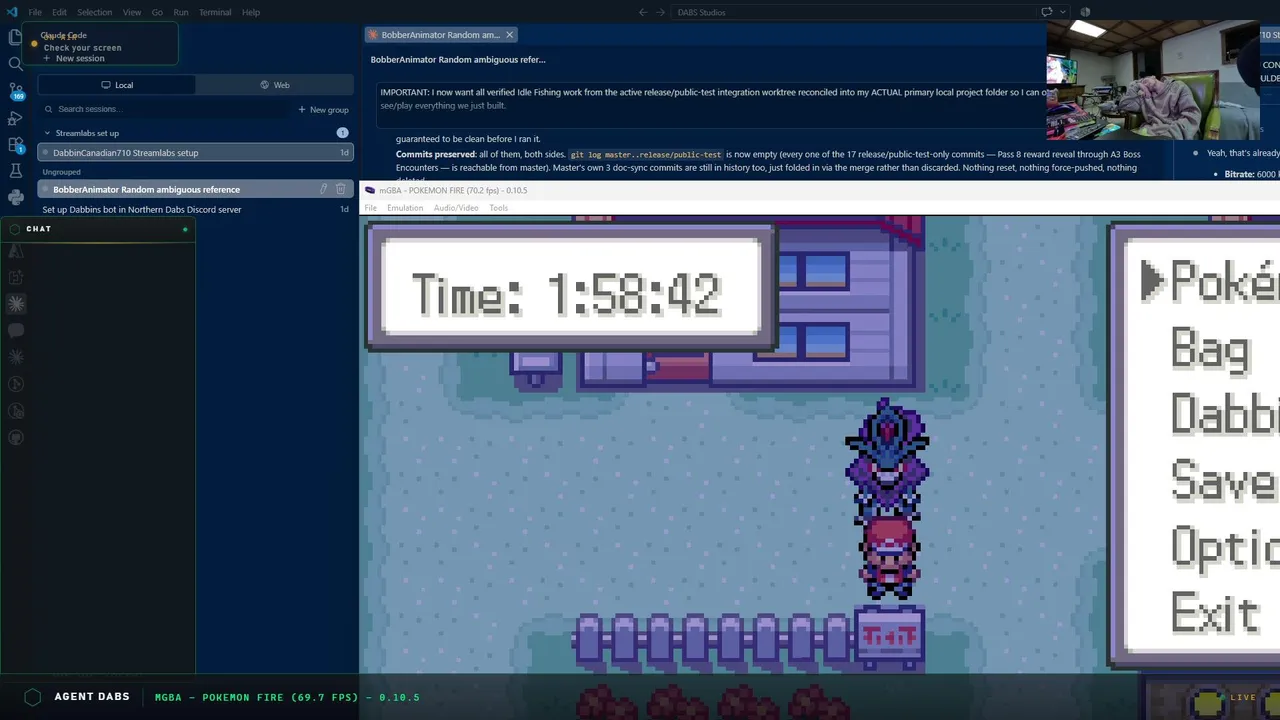Select the BobberAnimator Random ambiguous reference session
The height and width of the screenshot is (720, 1280).
coord(196,189)
